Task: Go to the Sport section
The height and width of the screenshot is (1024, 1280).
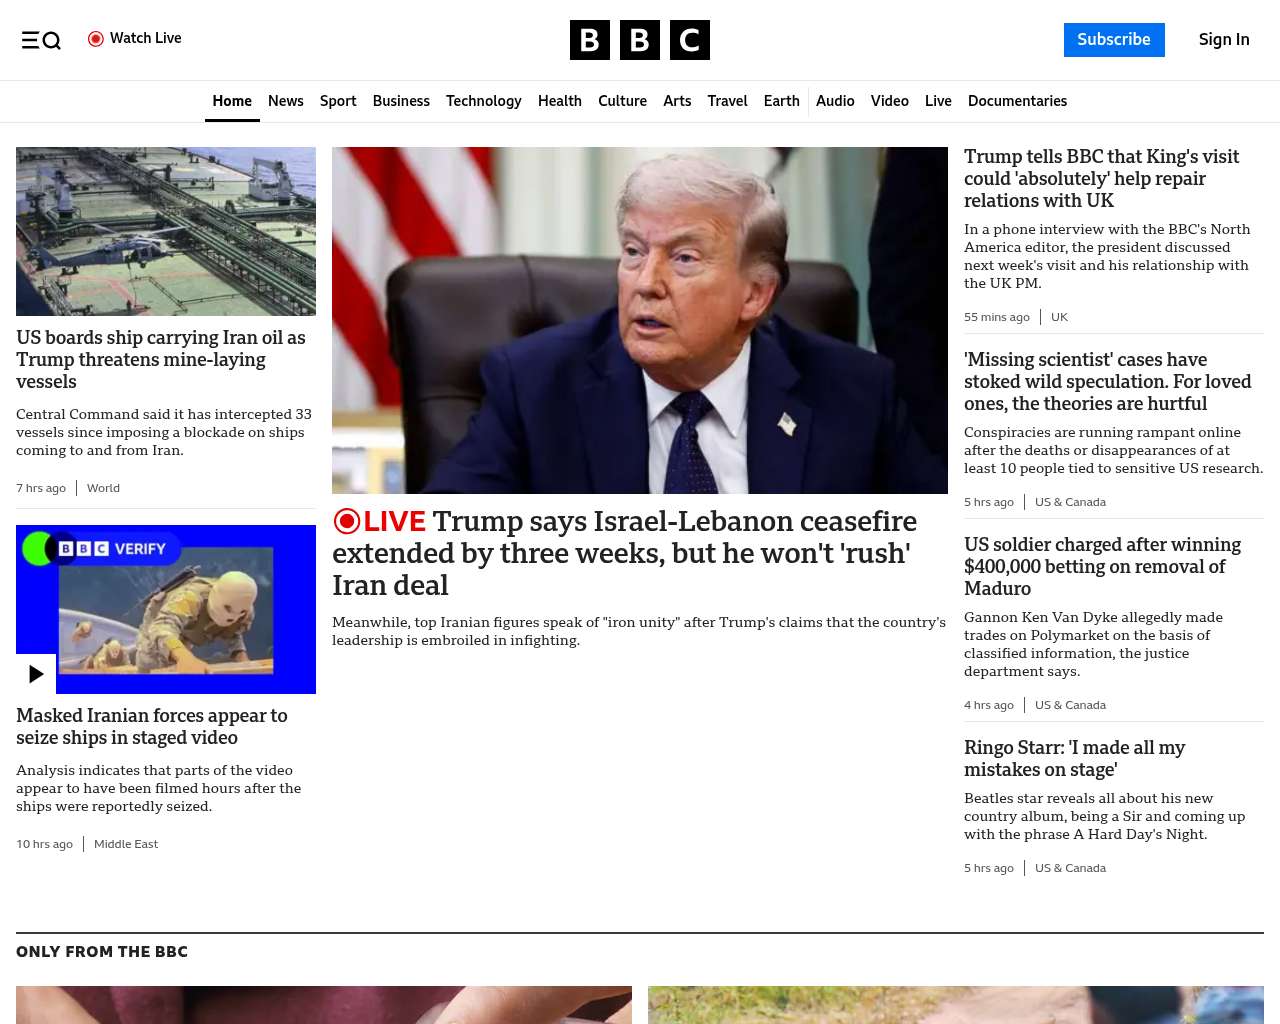Action: coord(338,101)
